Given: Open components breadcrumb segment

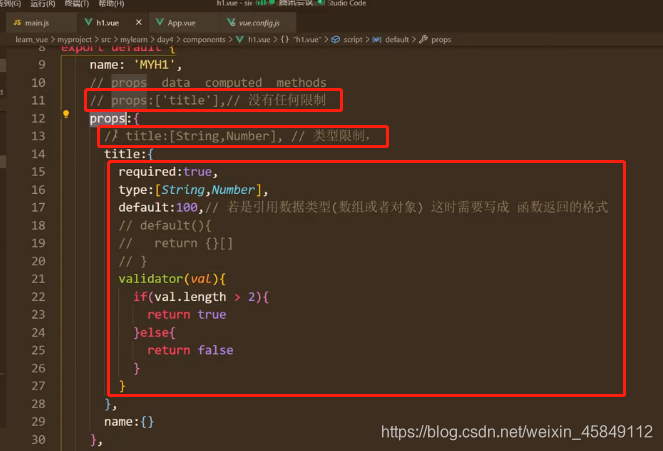Looking at the screenshot, I should click(x=204, y=40).
